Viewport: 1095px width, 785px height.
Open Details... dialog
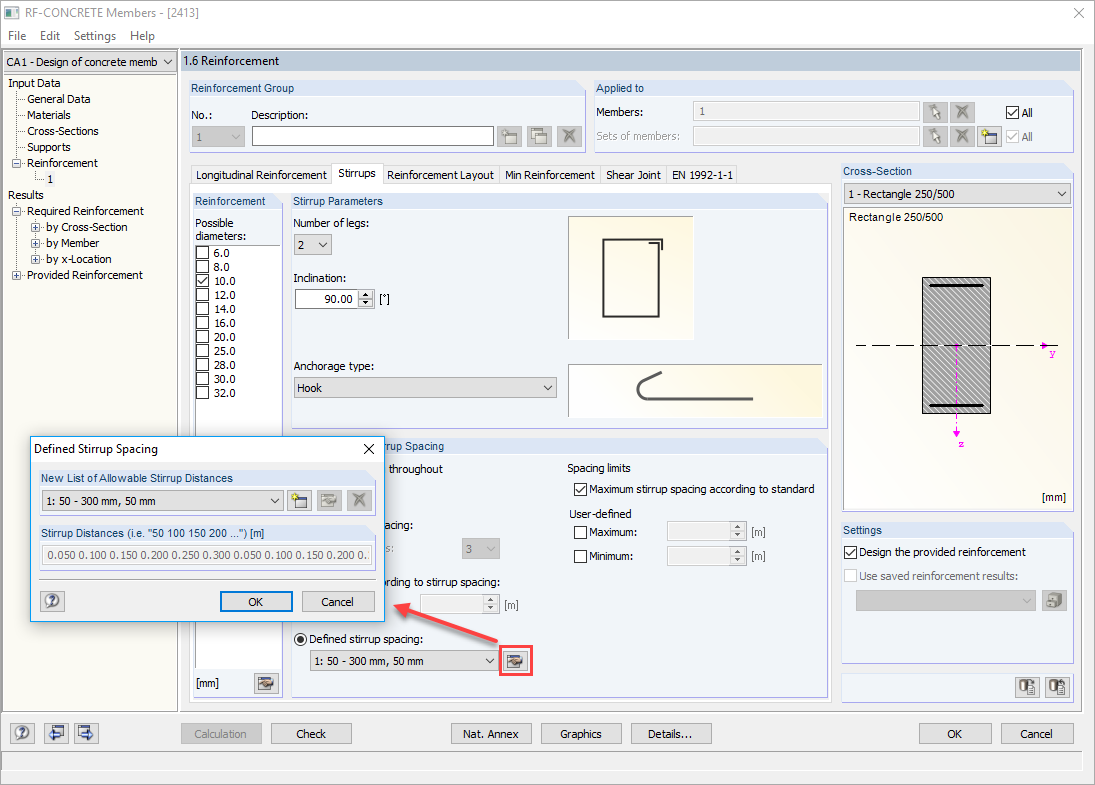point(670,733)
